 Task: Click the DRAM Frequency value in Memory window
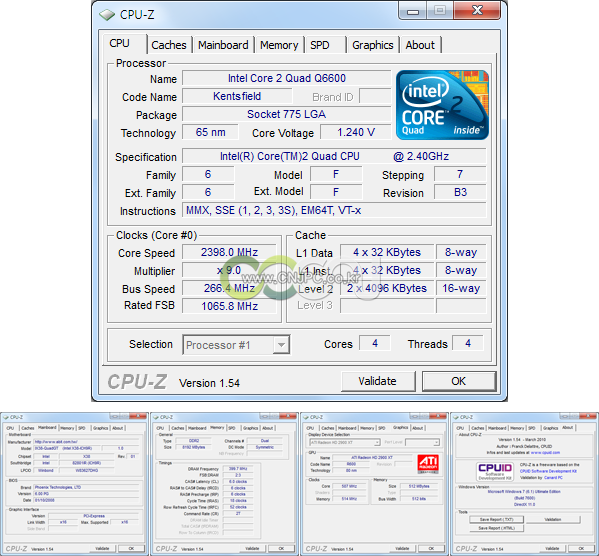238,468
